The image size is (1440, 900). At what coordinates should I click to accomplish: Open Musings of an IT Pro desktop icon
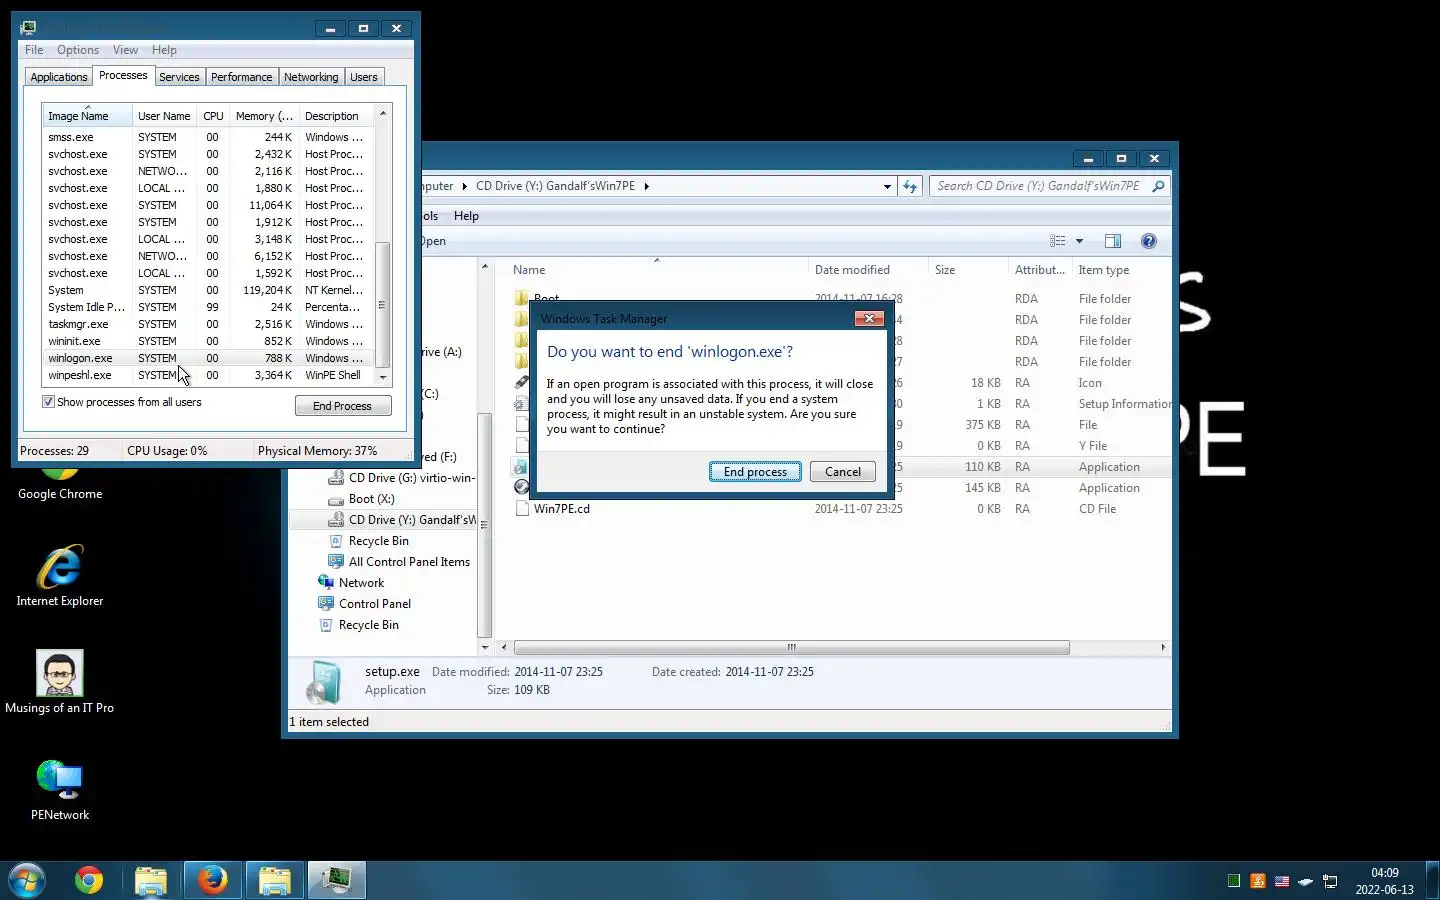click(60, 682)
